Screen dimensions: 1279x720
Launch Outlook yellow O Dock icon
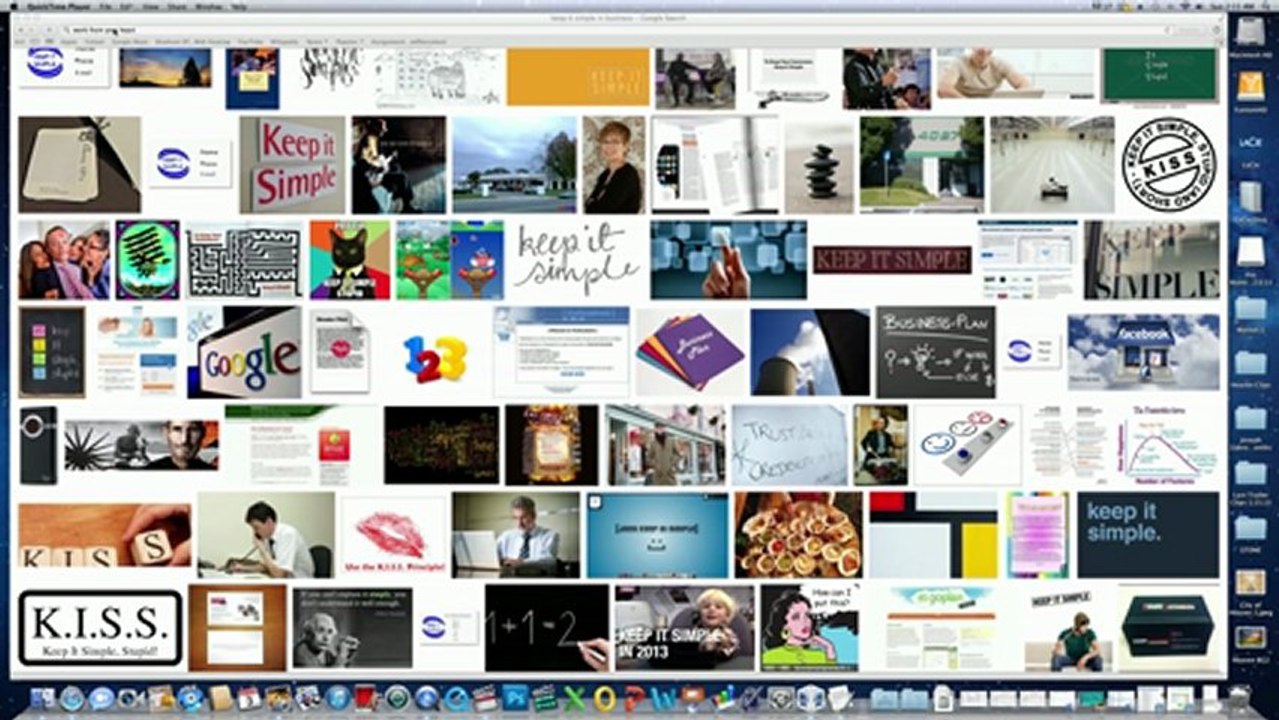(603, 697)
